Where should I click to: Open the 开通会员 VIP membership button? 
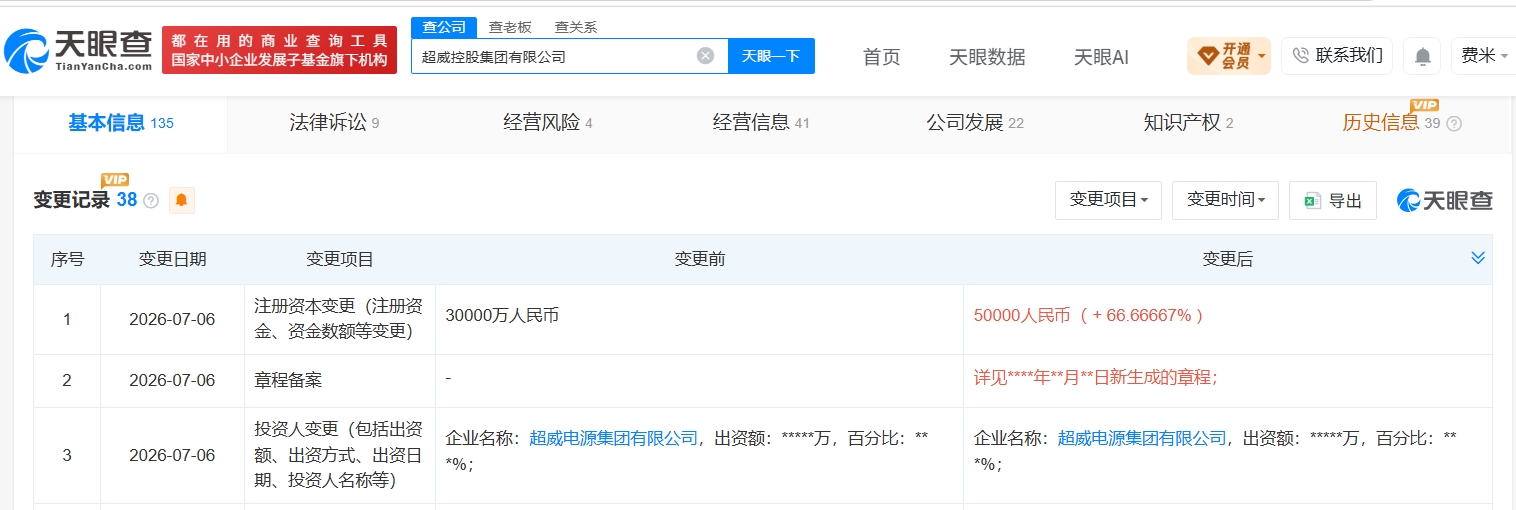pos(1229,56)
